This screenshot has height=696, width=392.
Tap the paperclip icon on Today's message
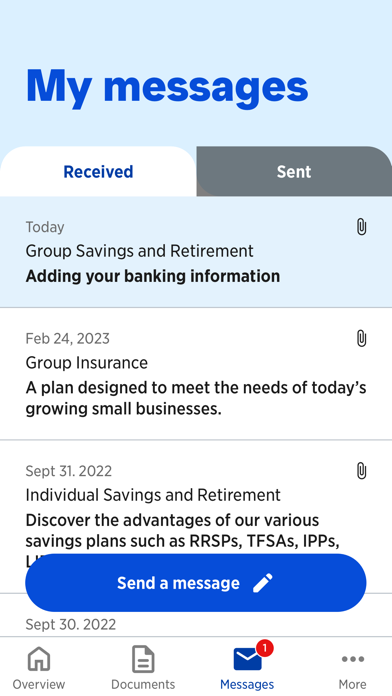361,227
